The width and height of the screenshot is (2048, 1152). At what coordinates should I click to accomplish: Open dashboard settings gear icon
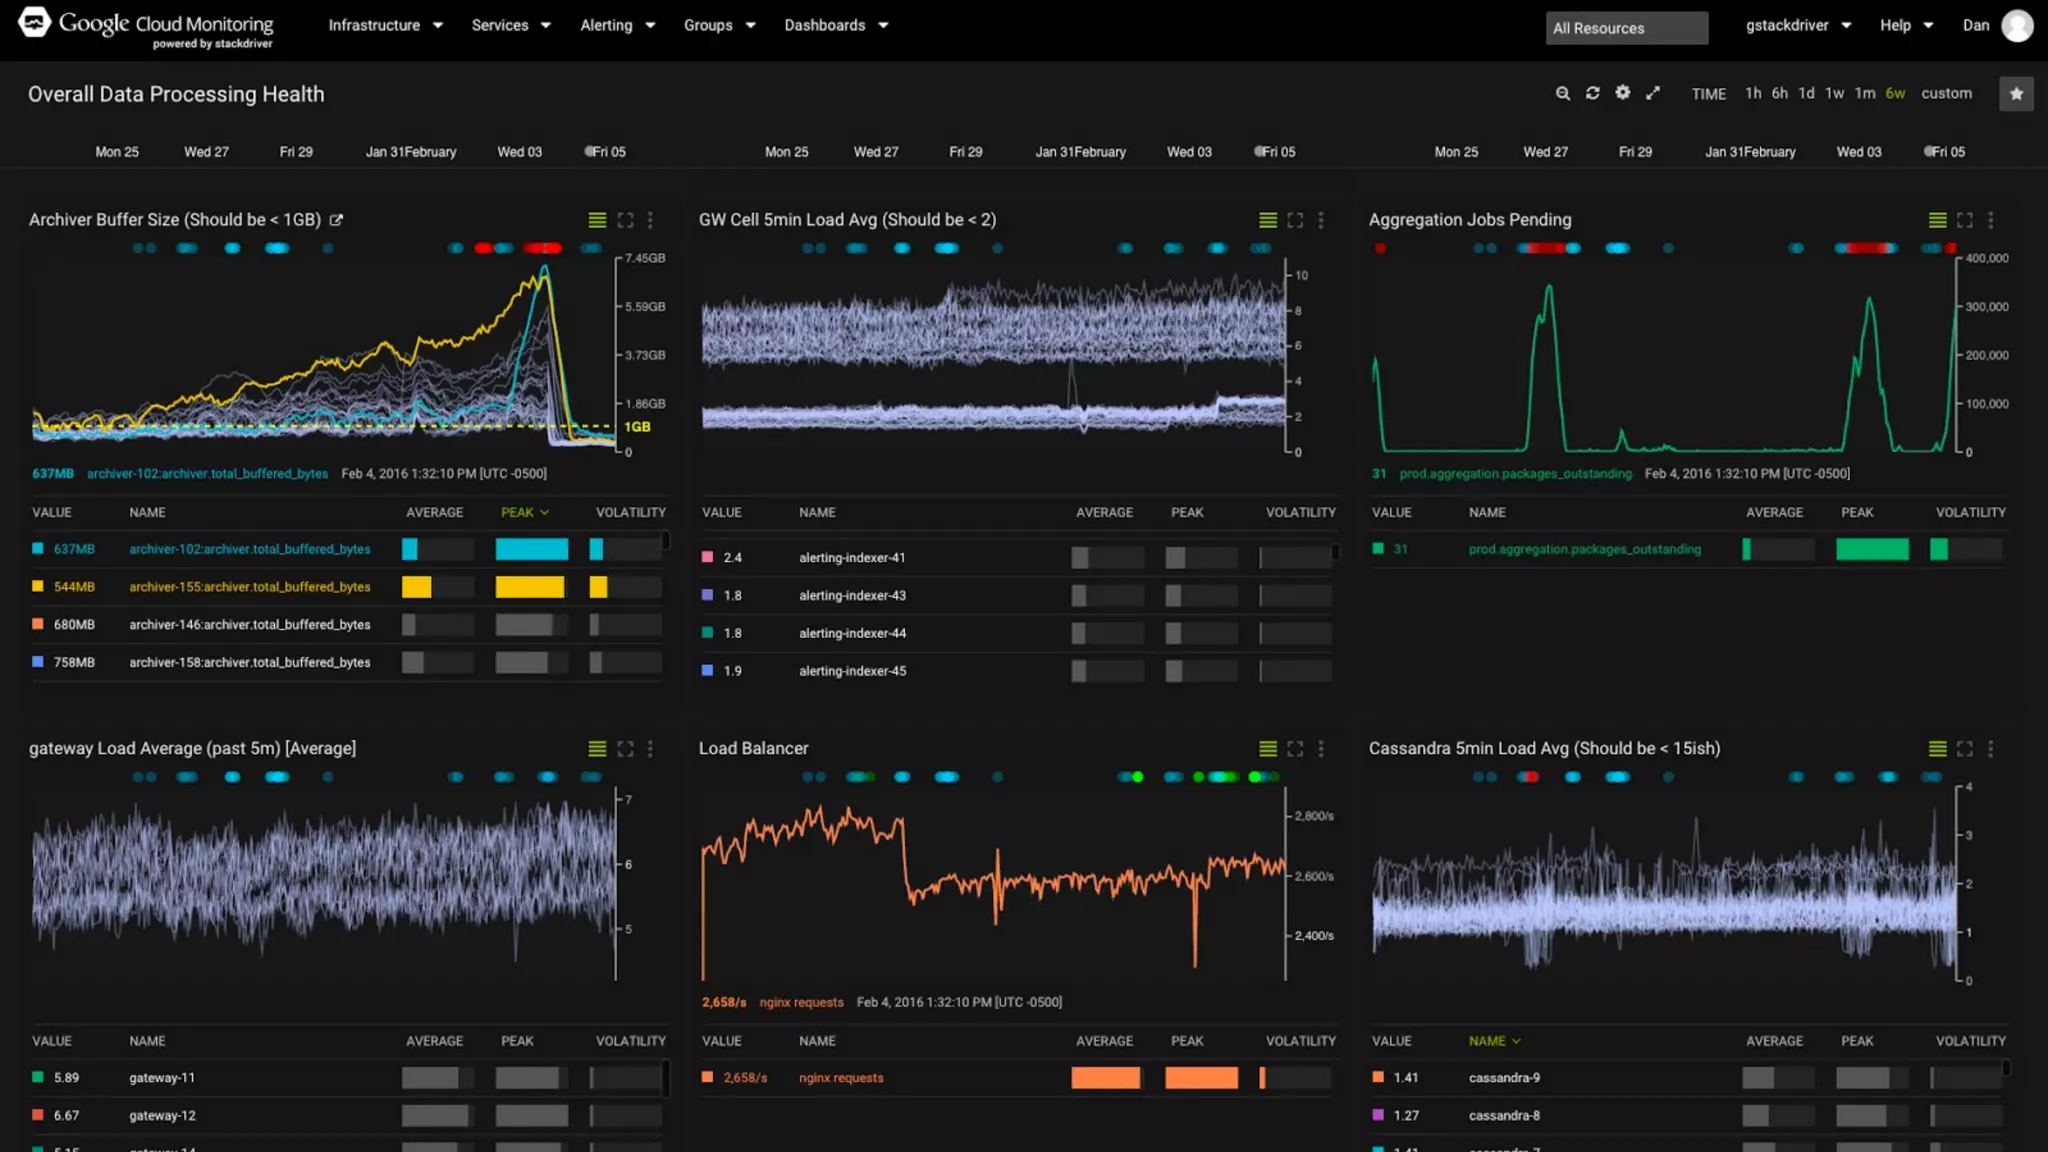[1622, 93]
